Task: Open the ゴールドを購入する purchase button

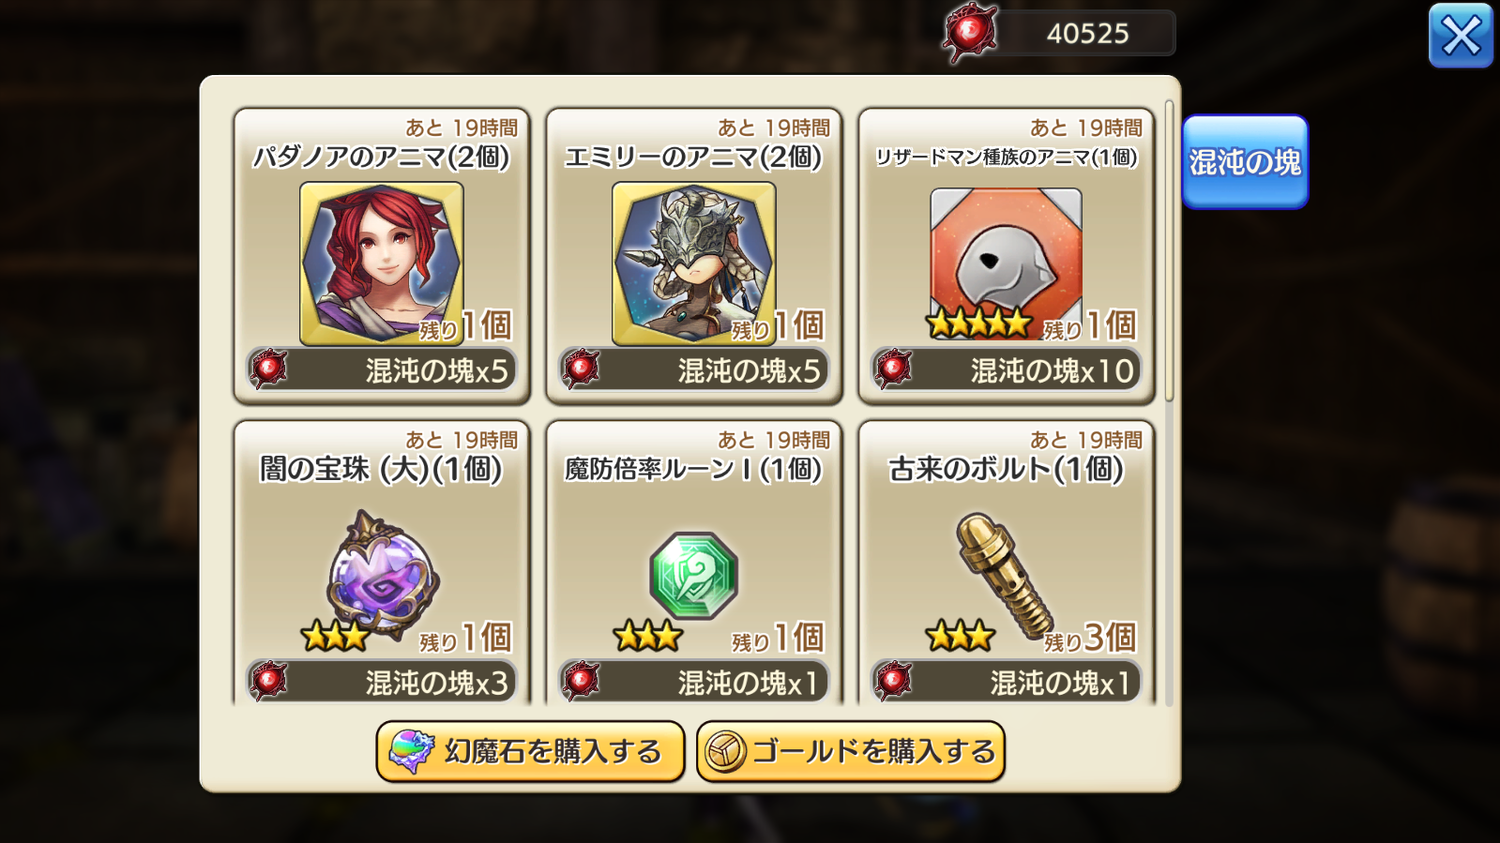Action: click(x=850, y=752)
